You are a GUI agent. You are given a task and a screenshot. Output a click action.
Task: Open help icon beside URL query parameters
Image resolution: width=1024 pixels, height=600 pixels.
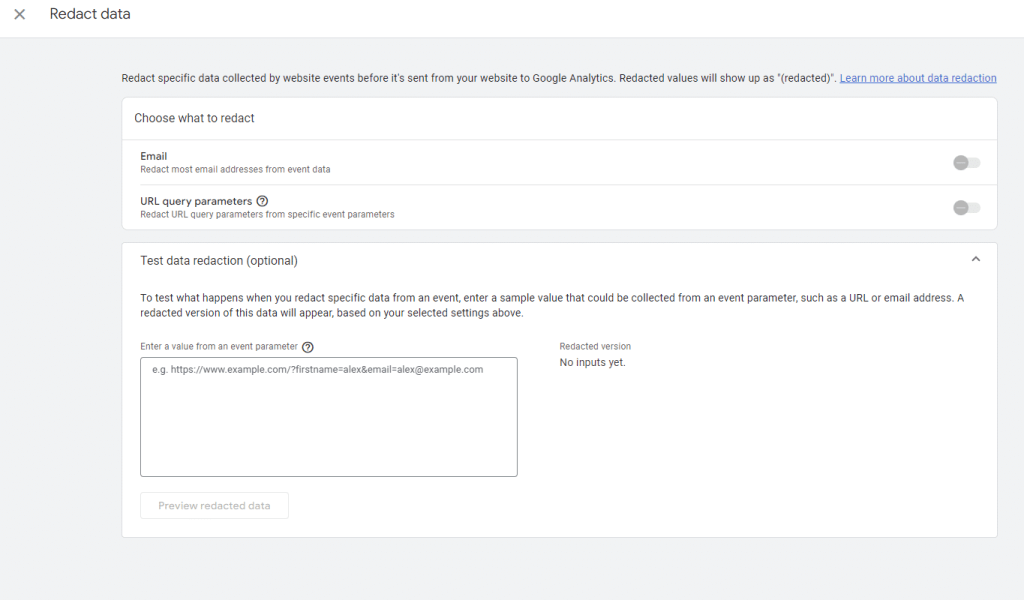click(x=262, y=201)
